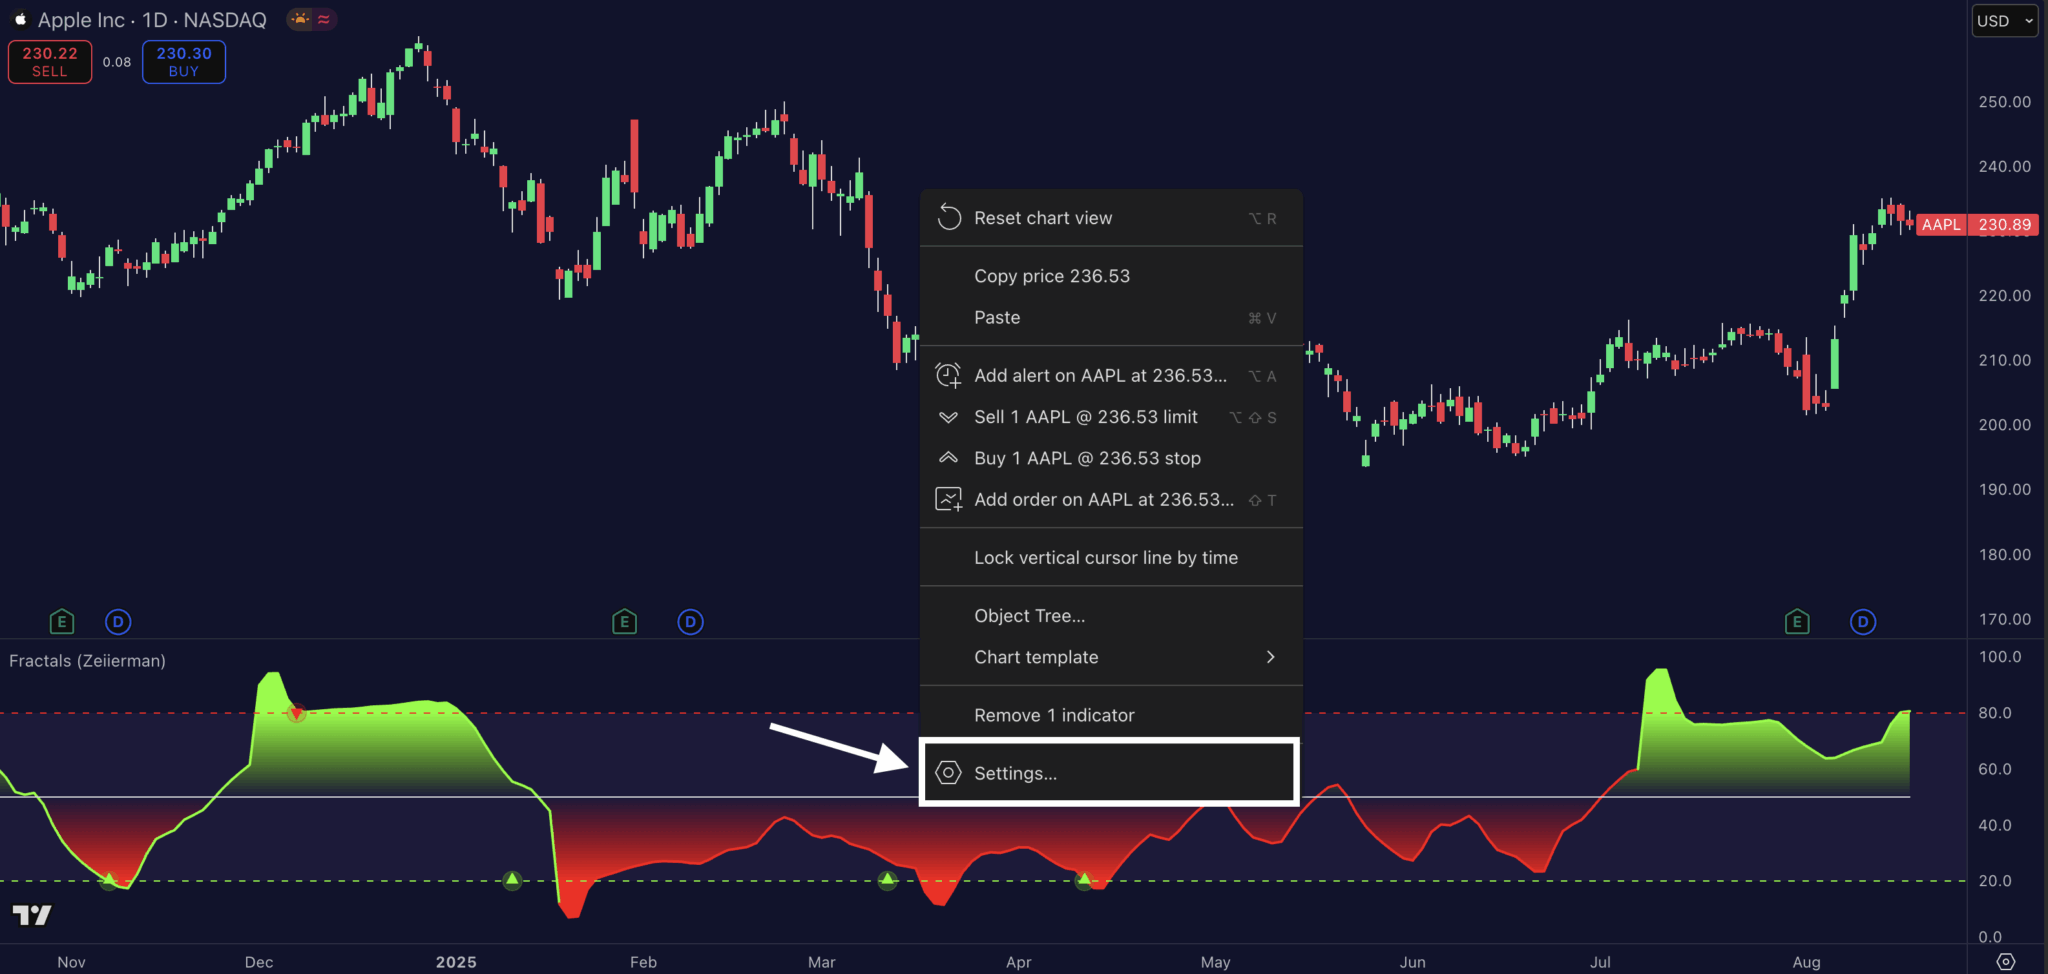Choose Remove 1 indicator menu item
Image resolution: width=2048 pixels, height=974 pixels.
click(1054, 714)
